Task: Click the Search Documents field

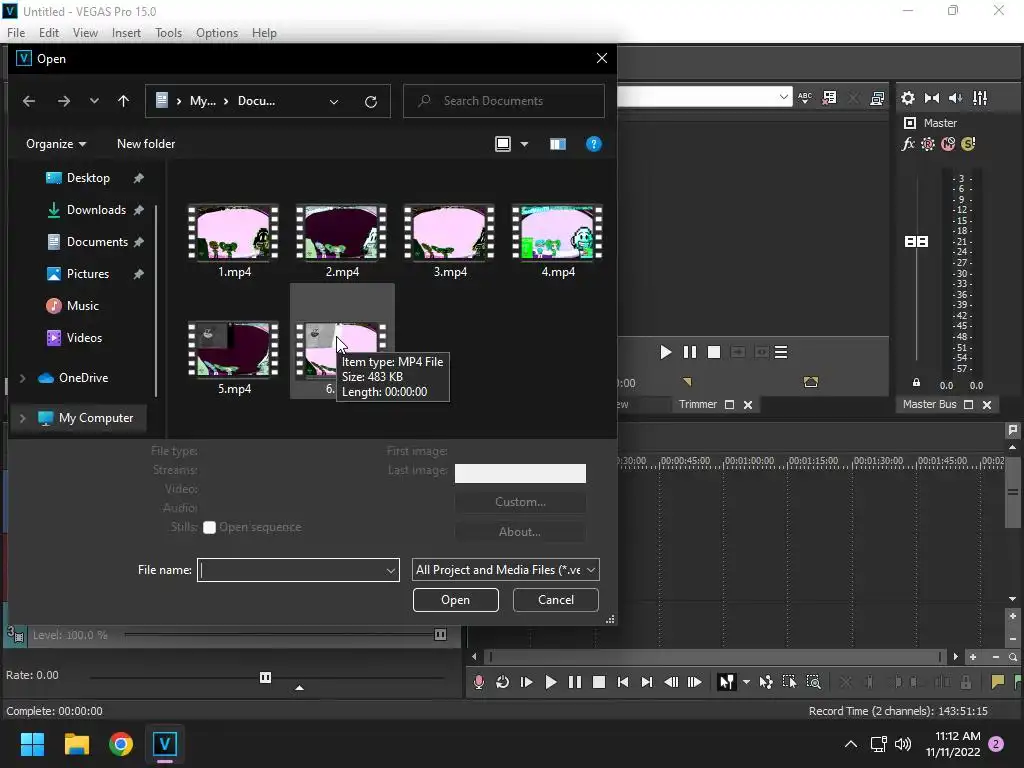Action: [x=504, y=101]
